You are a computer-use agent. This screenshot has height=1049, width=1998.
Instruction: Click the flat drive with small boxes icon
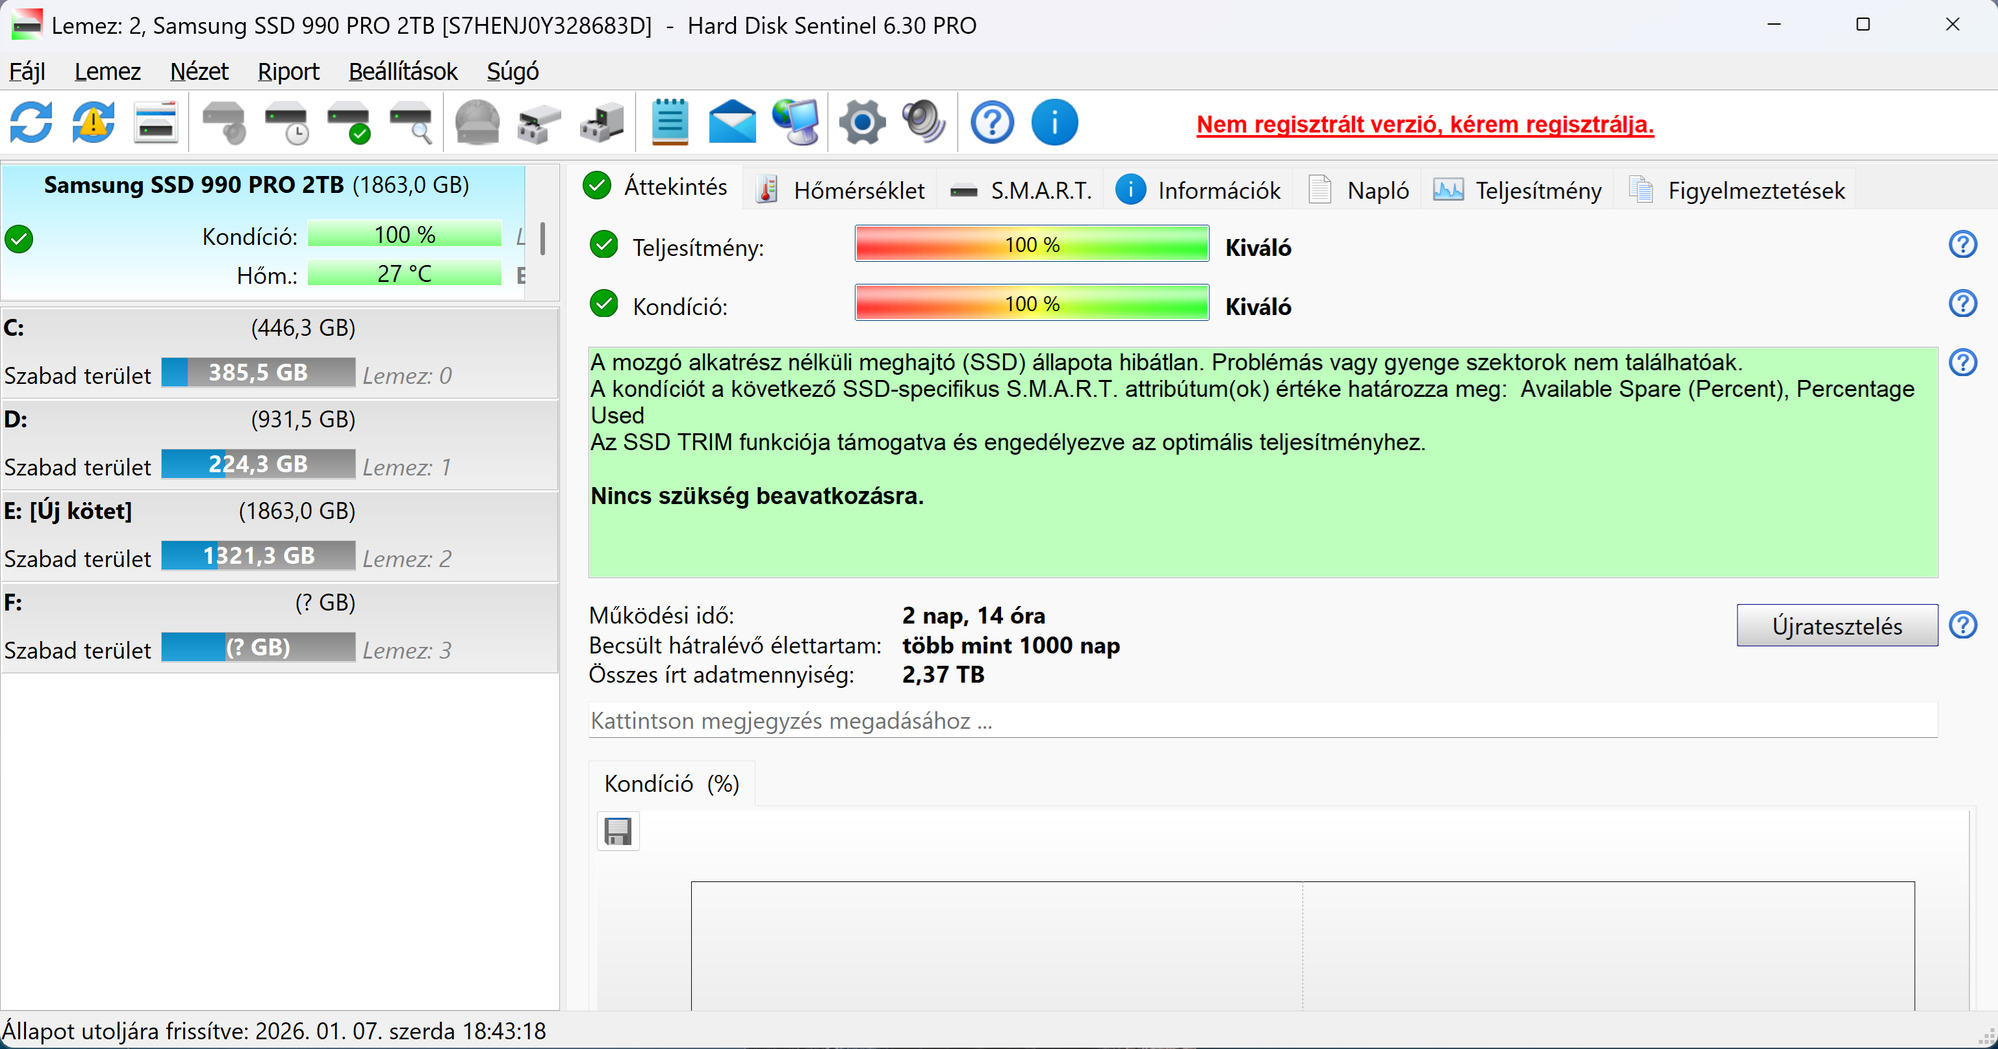click(539, 123)
